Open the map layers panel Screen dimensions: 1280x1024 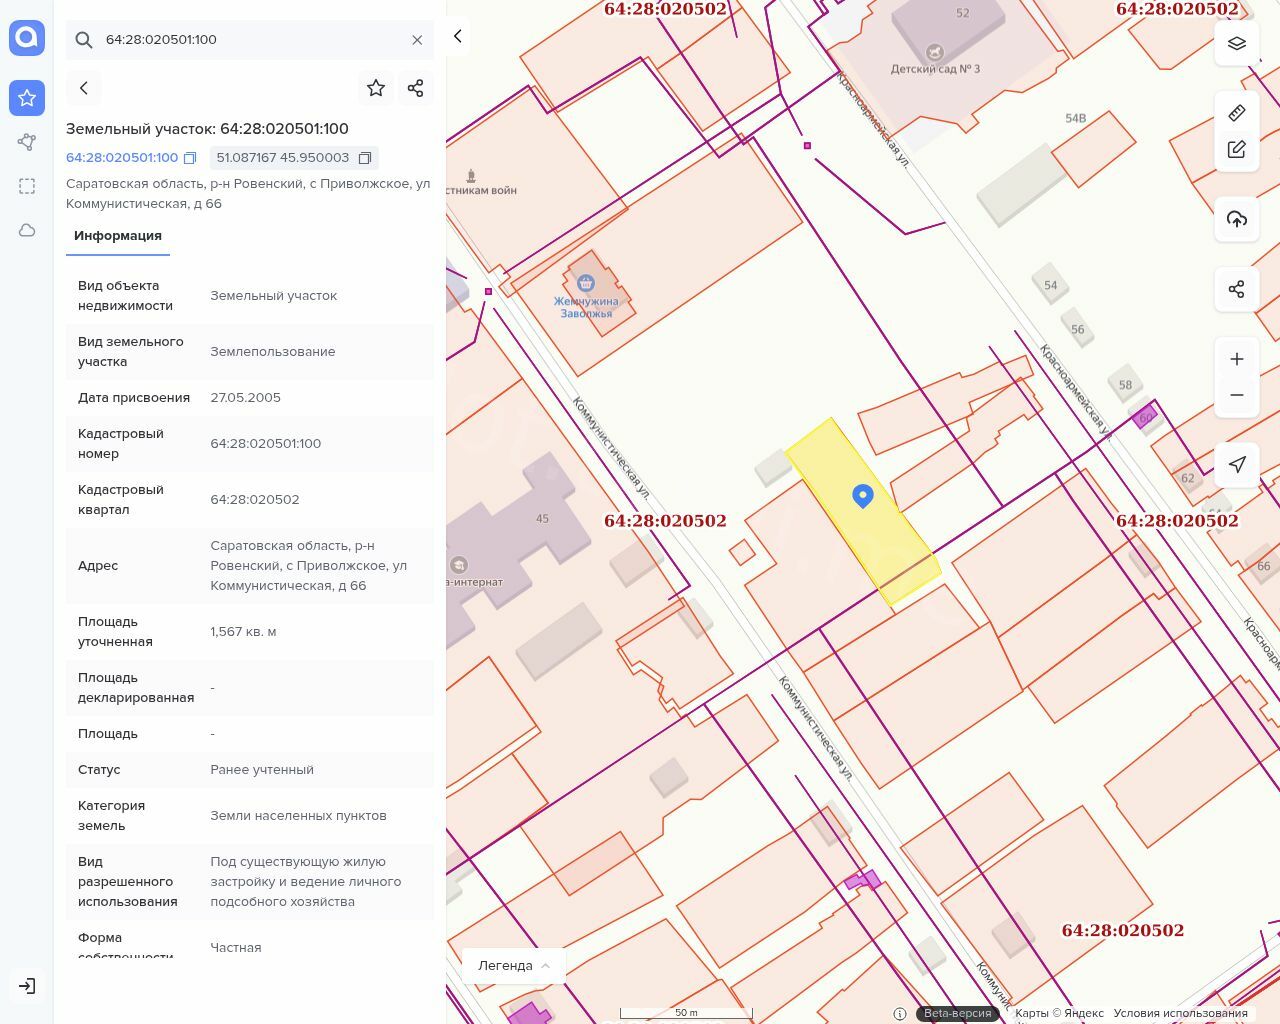coord(1237,43)
